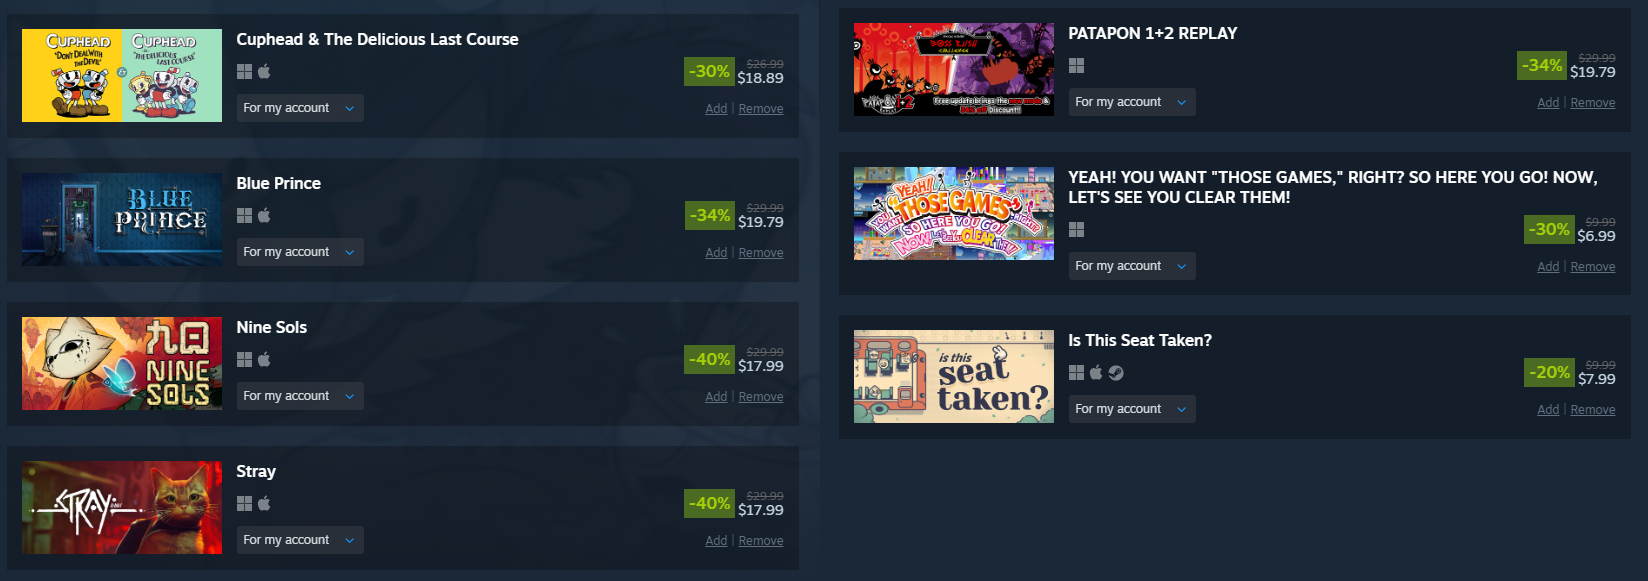Open 'For my account' dropdown for Cuphead
The width and height of the screenshot is (1648, 581).
pyautogui.click(x=300, y=108)
